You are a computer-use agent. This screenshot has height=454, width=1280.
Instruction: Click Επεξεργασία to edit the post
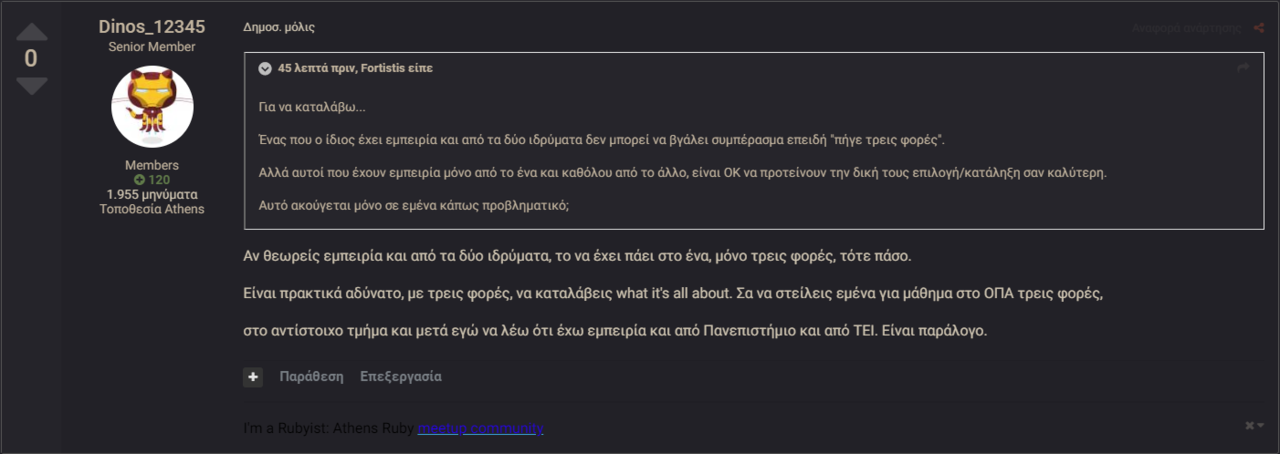click(x=401, y=377)
